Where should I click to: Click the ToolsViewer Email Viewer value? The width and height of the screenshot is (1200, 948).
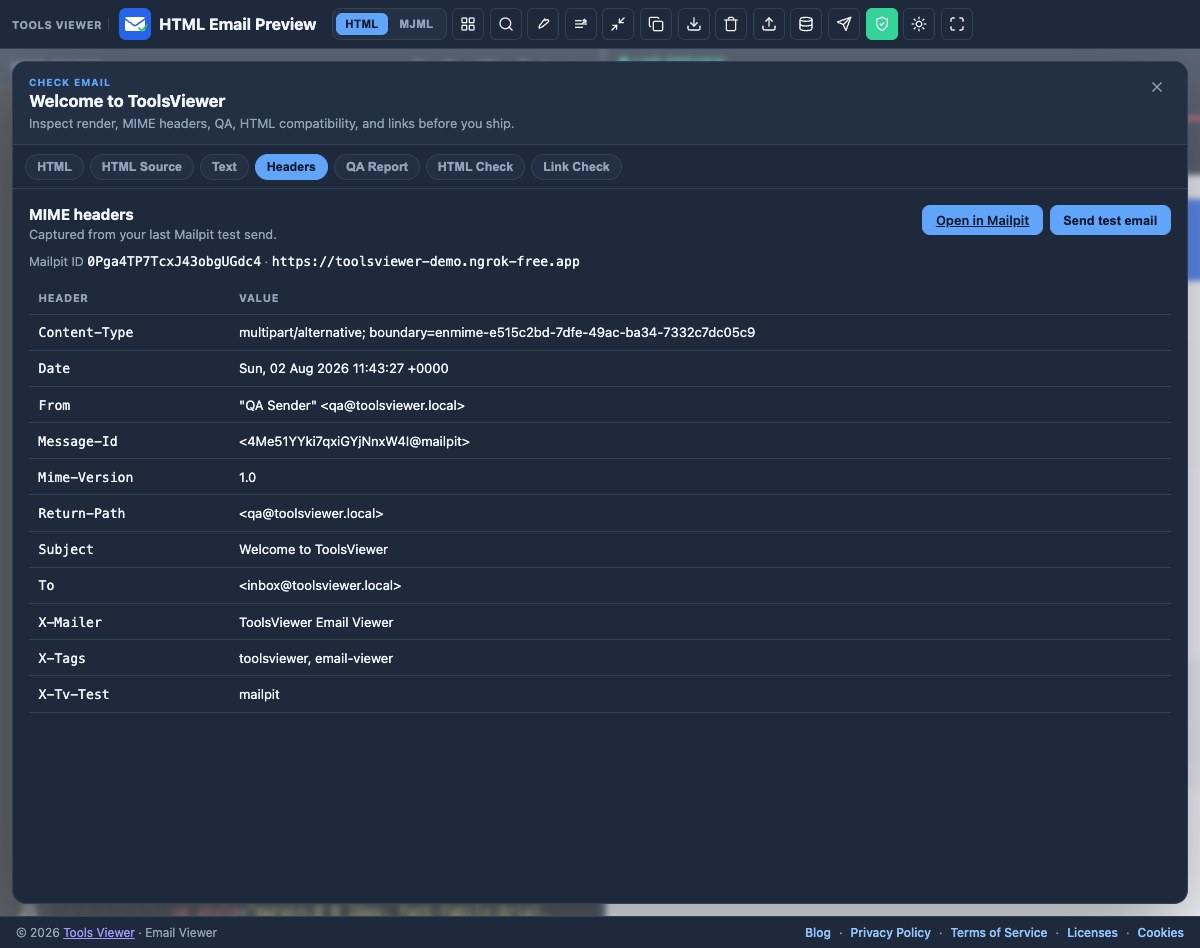coord(316,622)
